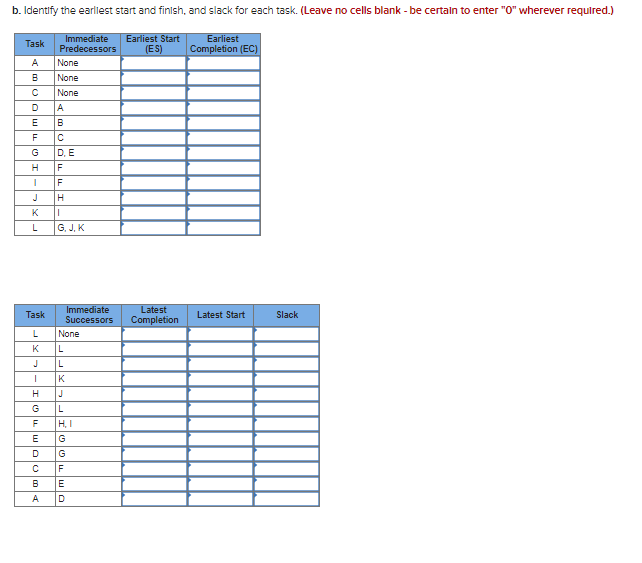This screenshot has height=563, width=642.
Task: Click Latest Completion field for task H, successor J
Action: coord(154,394)
